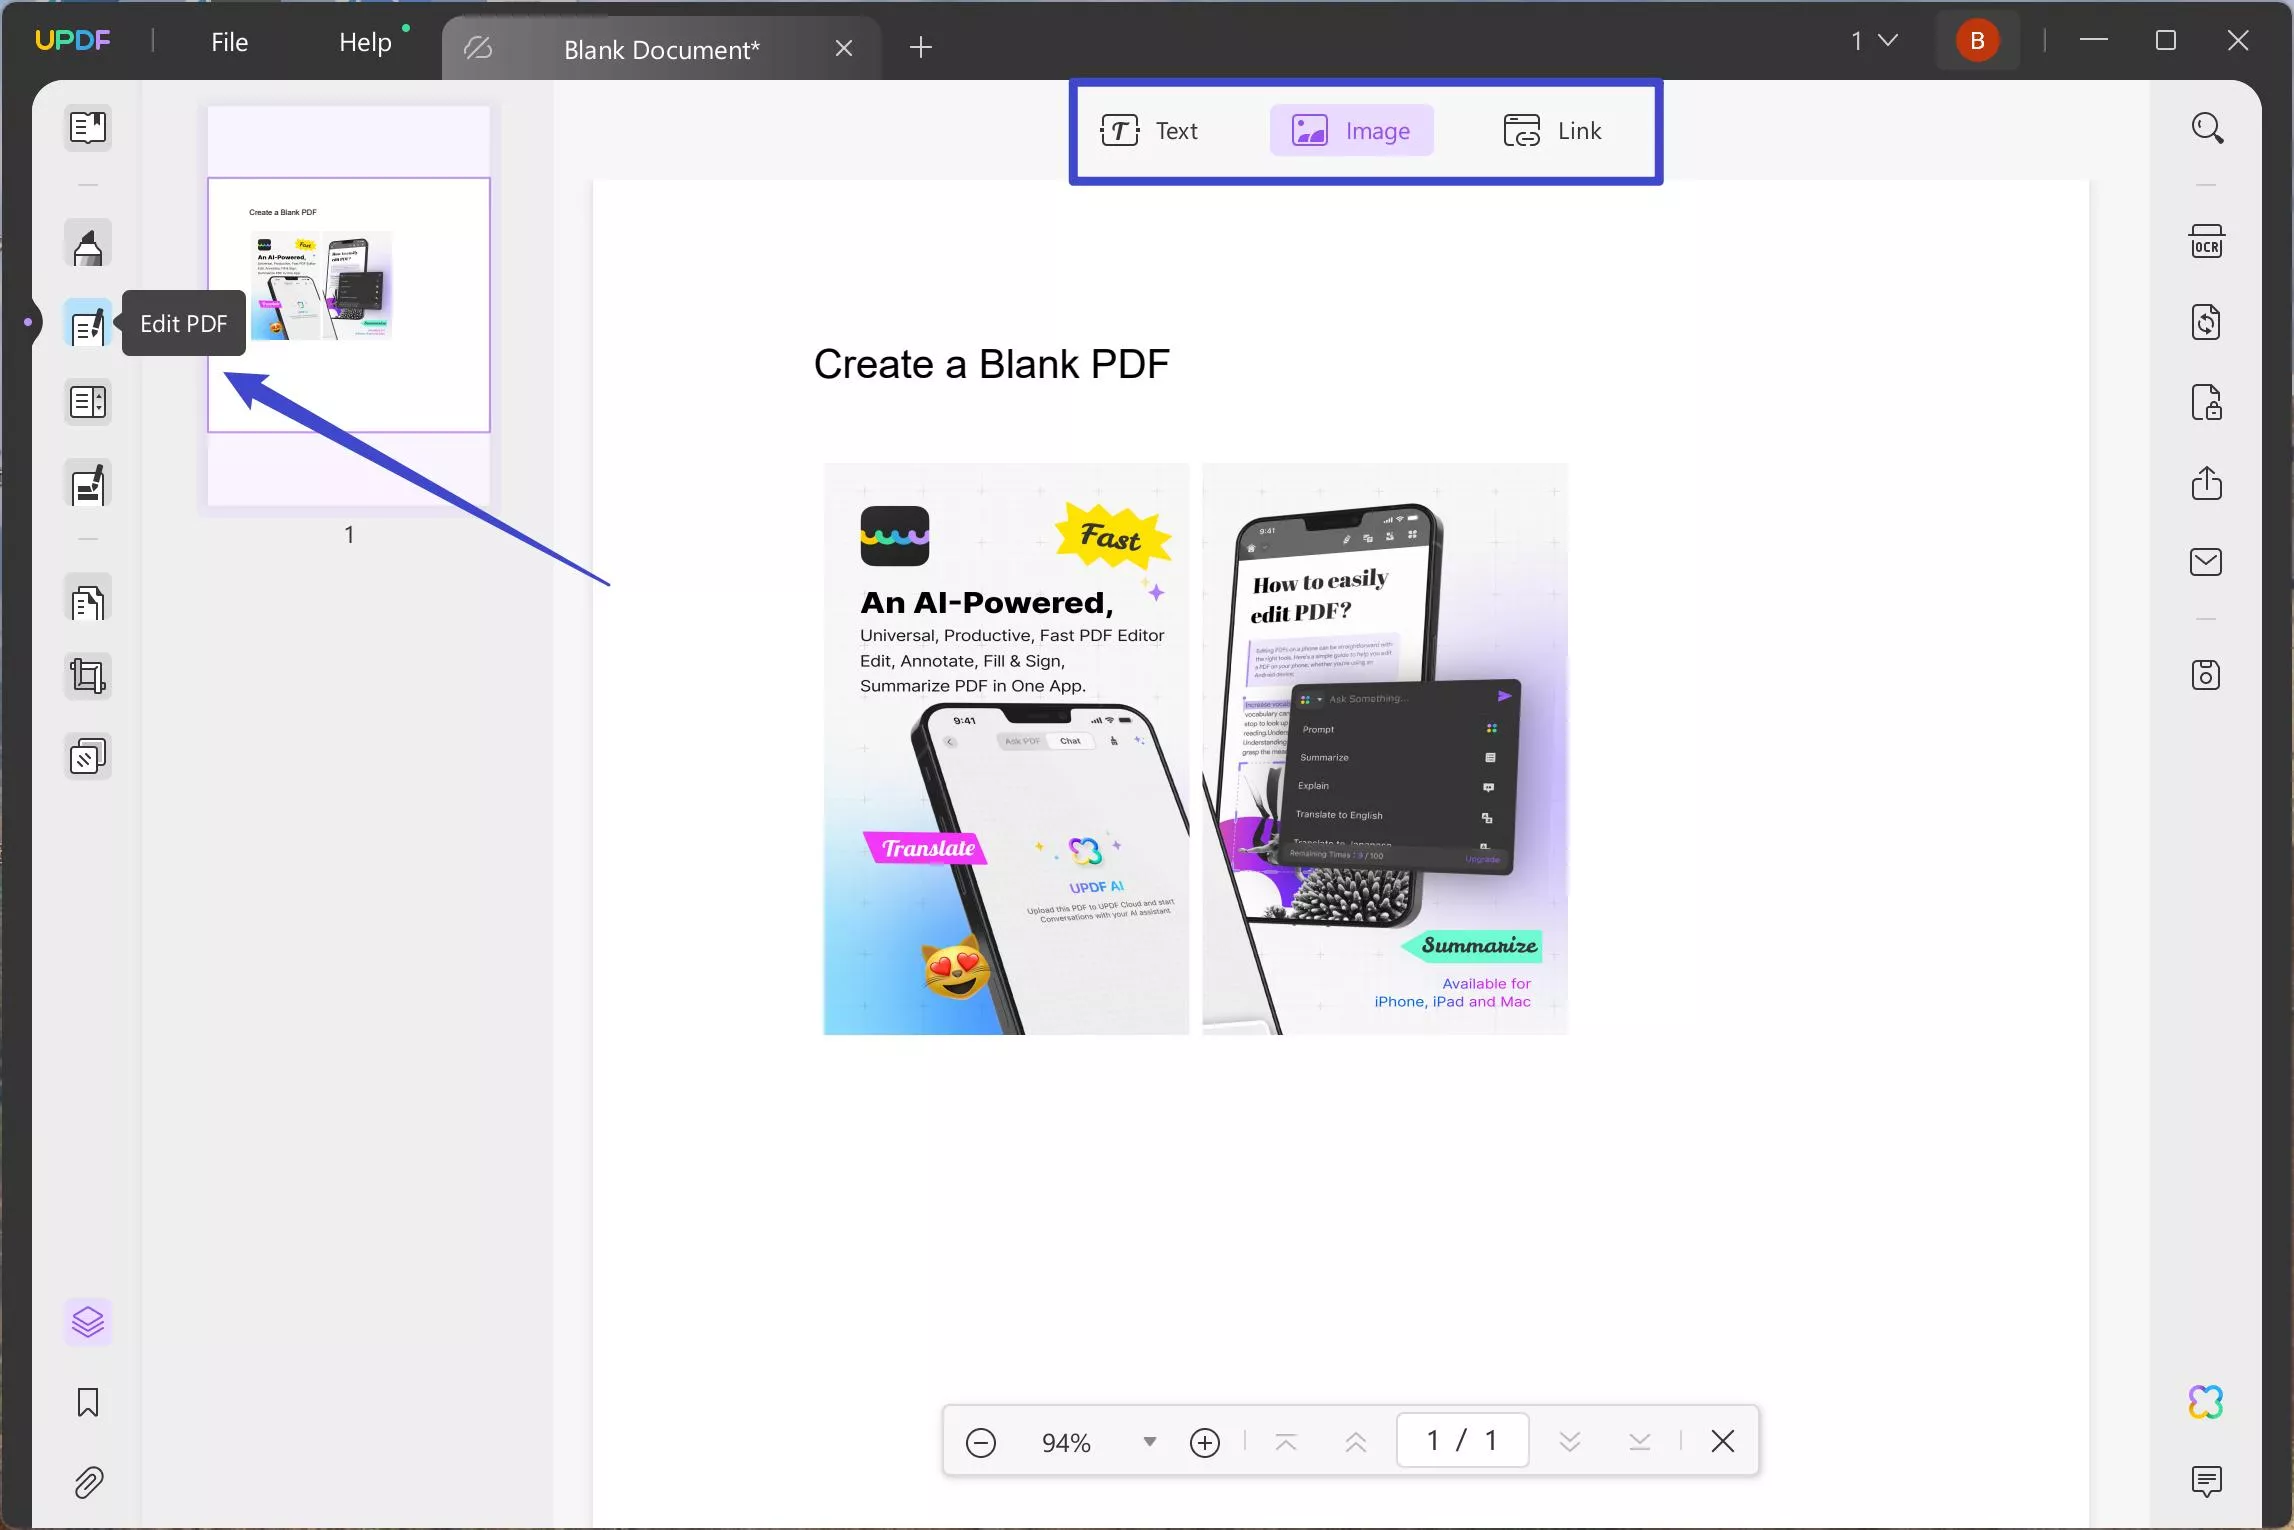The width and height of the screenshot is (2294, 1530).
Task: Expand the zoom percentage dropdown
Action: pyautogui.click(x=1149, y=1442)
